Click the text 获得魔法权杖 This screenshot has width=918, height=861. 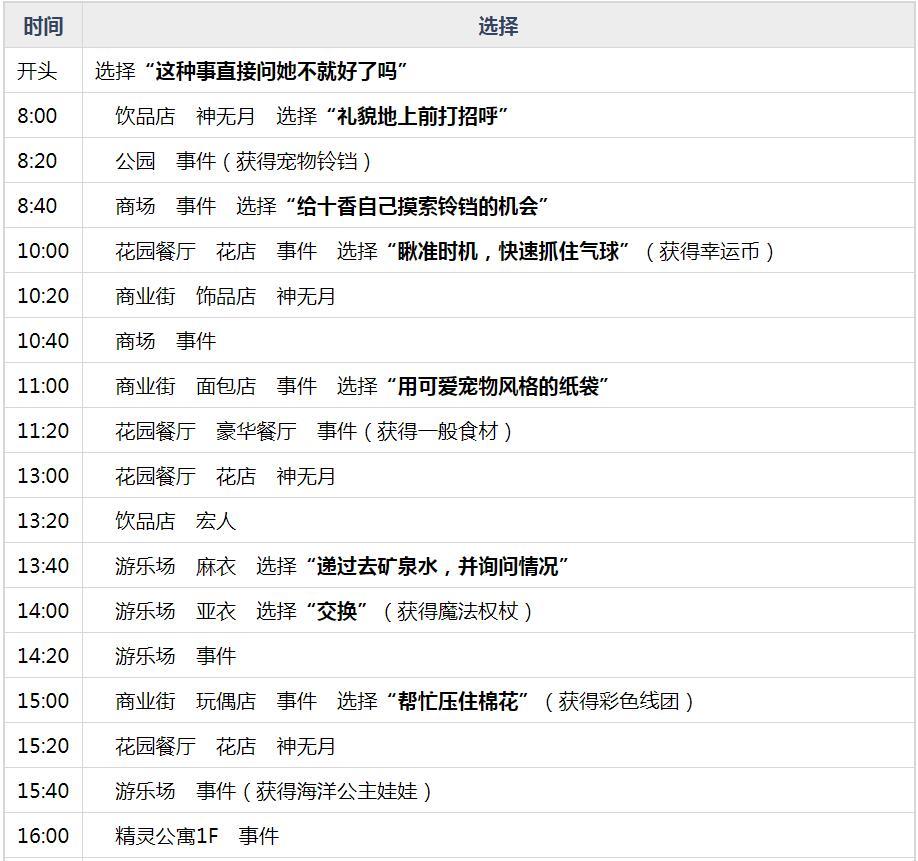457,611
